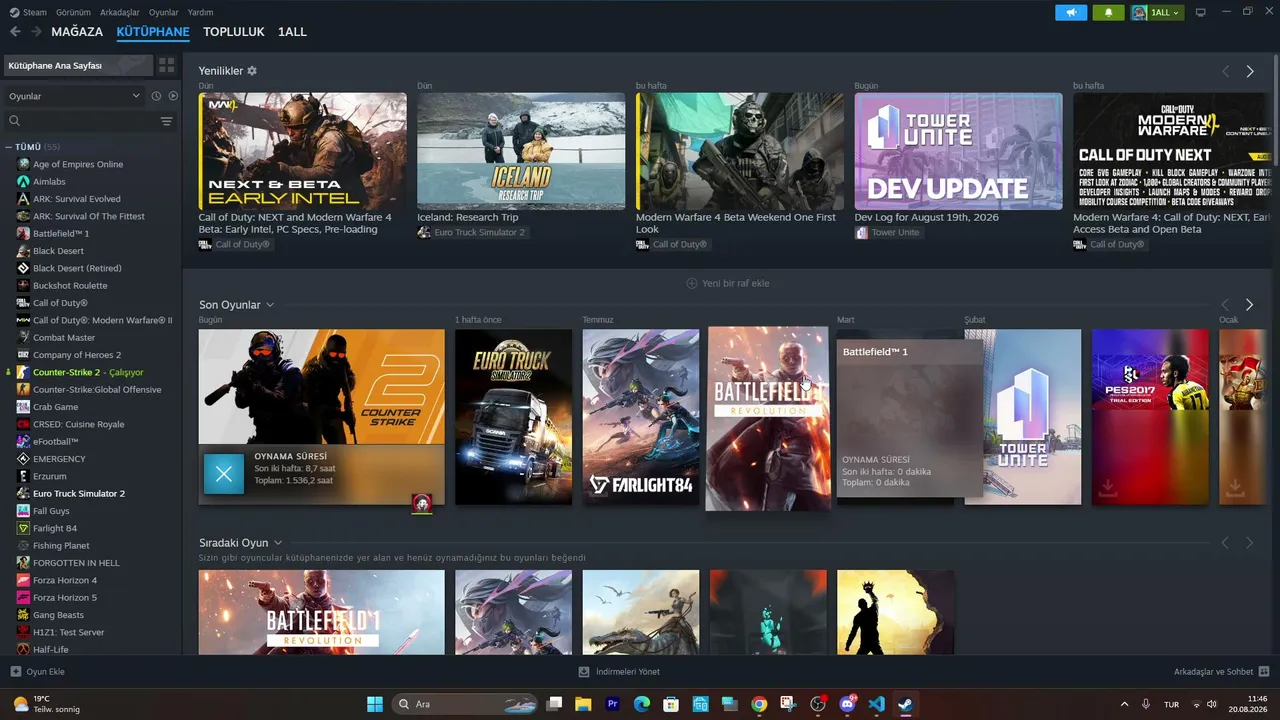Open the blue announcements megaphone button
Screen dimensions: 1280x720
tap(1071, 13)
